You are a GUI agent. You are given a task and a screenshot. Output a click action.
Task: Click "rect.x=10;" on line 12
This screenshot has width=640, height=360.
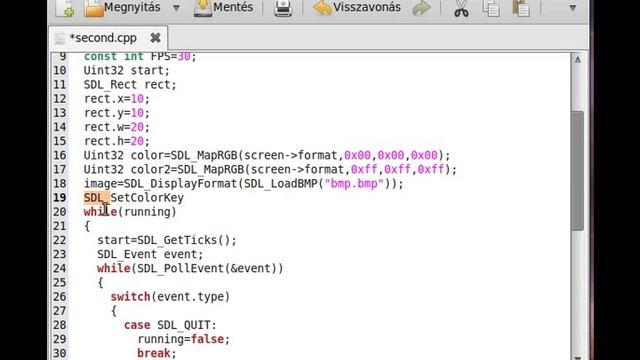coord(117,99)
